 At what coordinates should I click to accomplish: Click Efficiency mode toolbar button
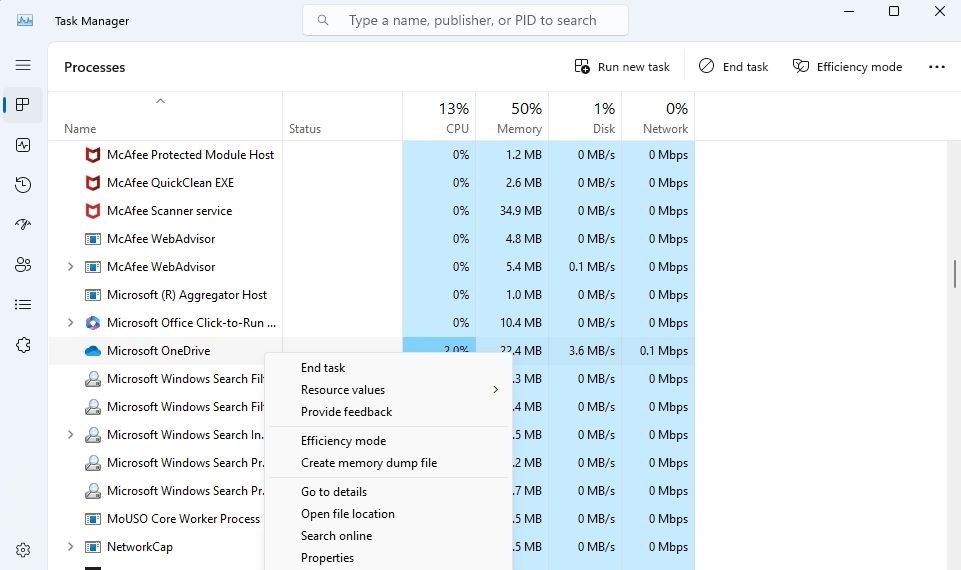click(x=847, y=66)
